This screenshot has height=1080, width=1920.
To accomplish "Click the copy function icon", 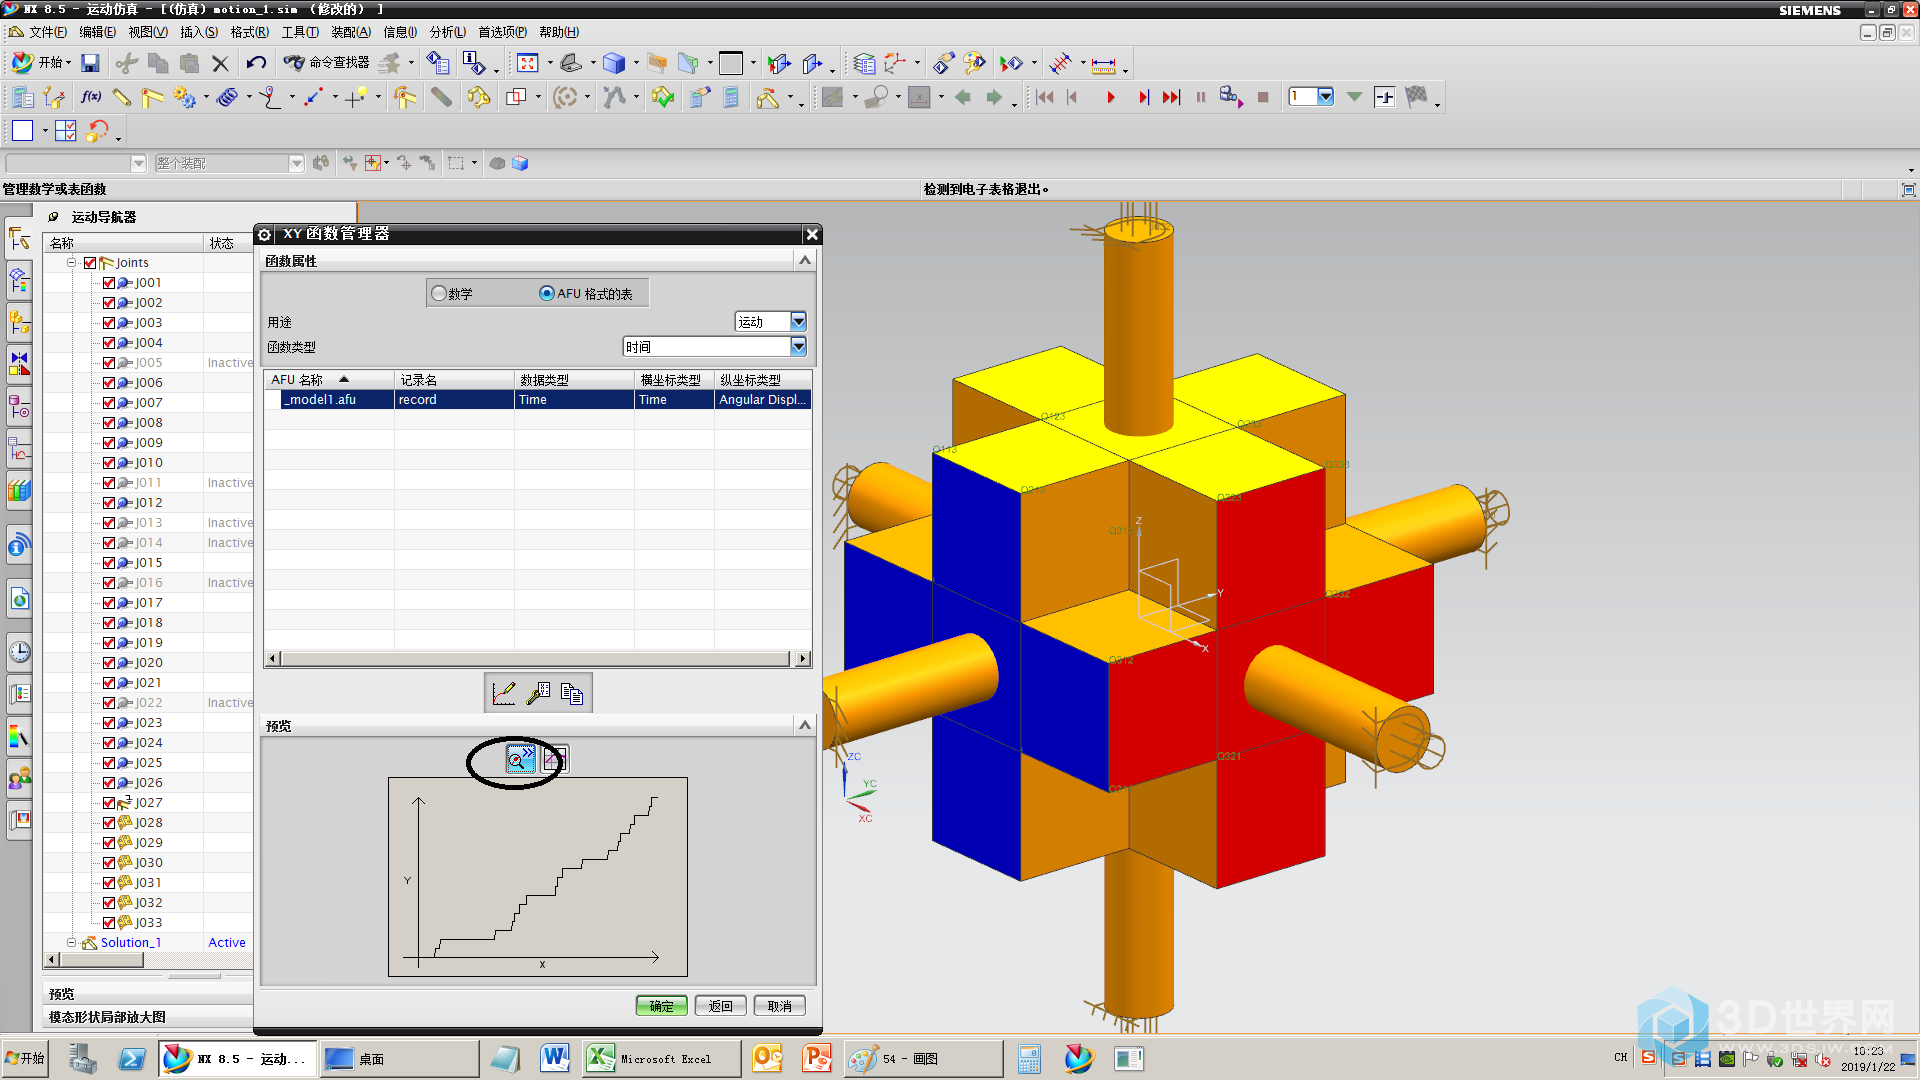I will 572,693.
